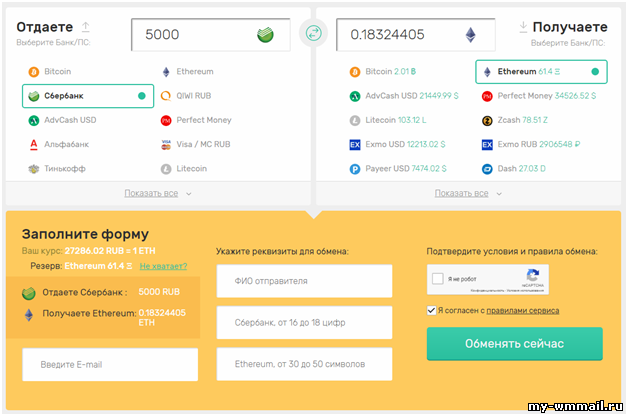
Task: Click the Exmo RUB icon
Action: (x=487, y=145)
